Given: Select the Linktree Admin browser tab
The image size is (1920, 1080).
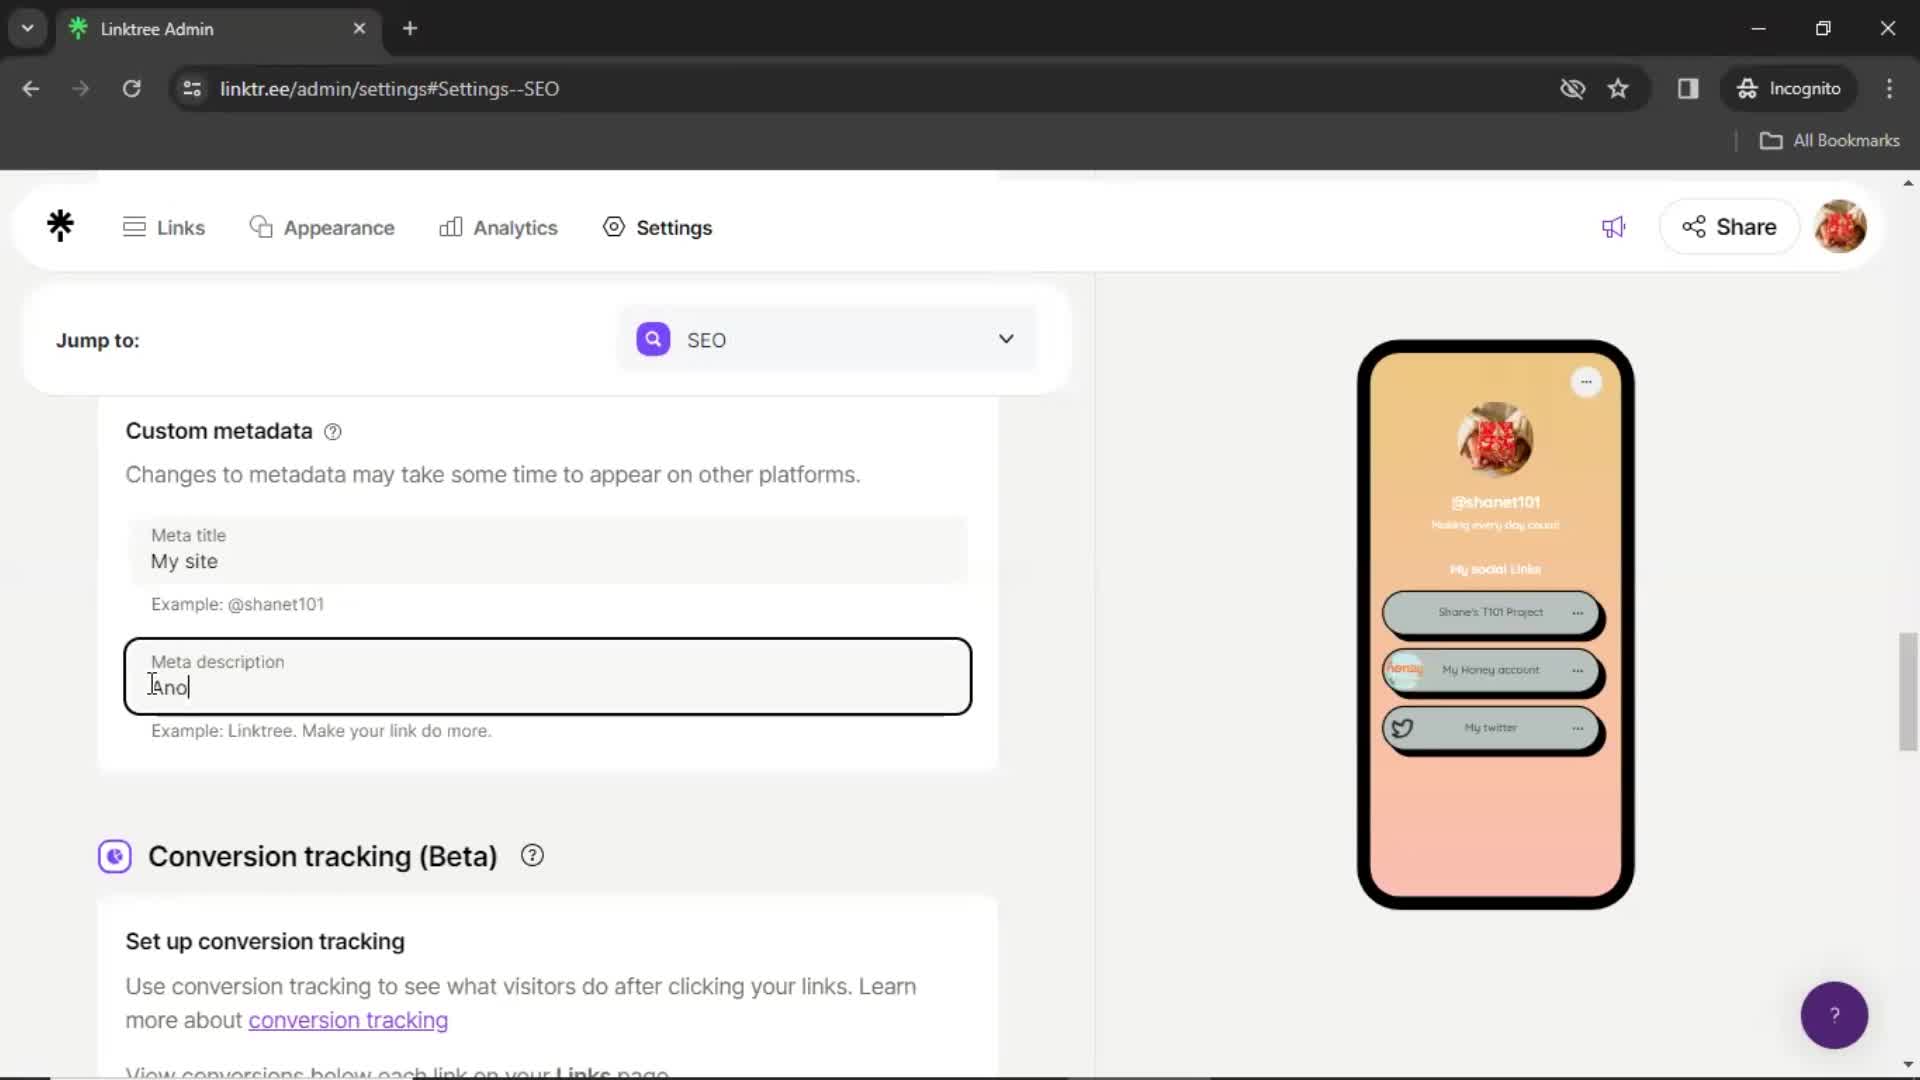Looking at the screenshot, I should (x=220, y=28).
